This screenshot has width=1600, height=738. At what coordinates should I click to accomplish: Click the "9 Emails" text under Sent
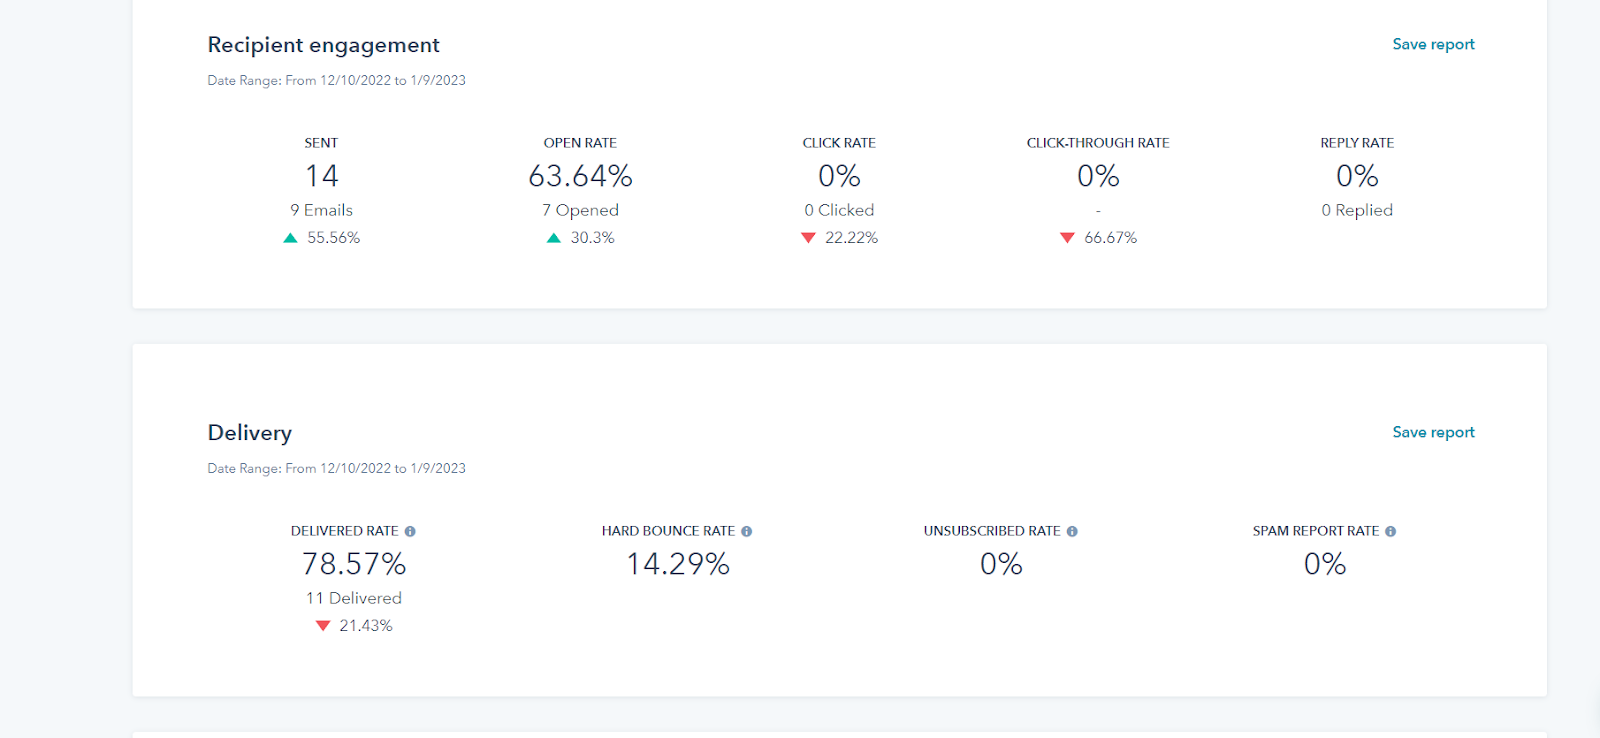pos(321,210)
